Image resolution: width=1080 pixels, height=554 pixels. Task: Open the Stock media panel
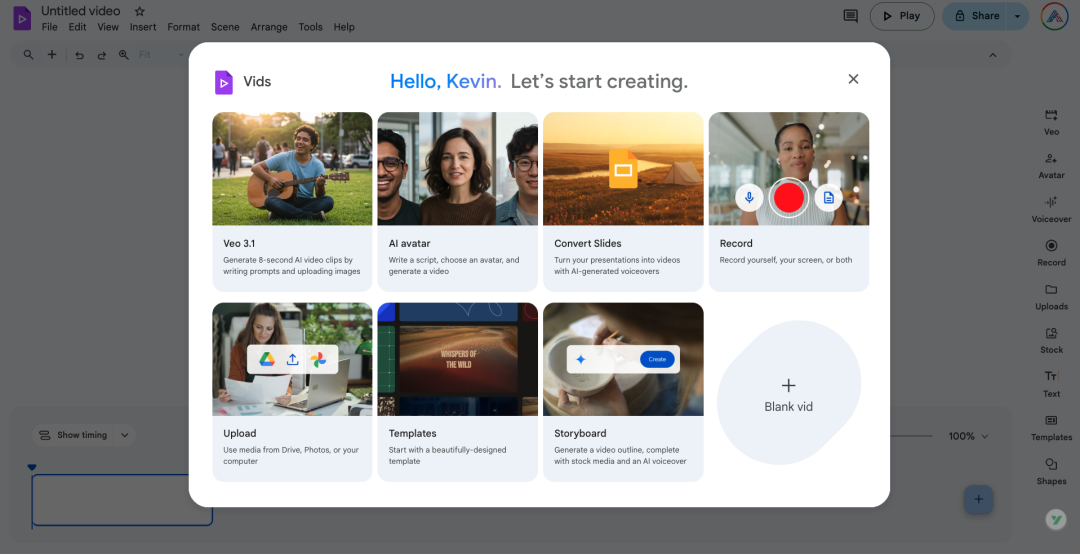pyautogui.click(x=1051, y=340)
